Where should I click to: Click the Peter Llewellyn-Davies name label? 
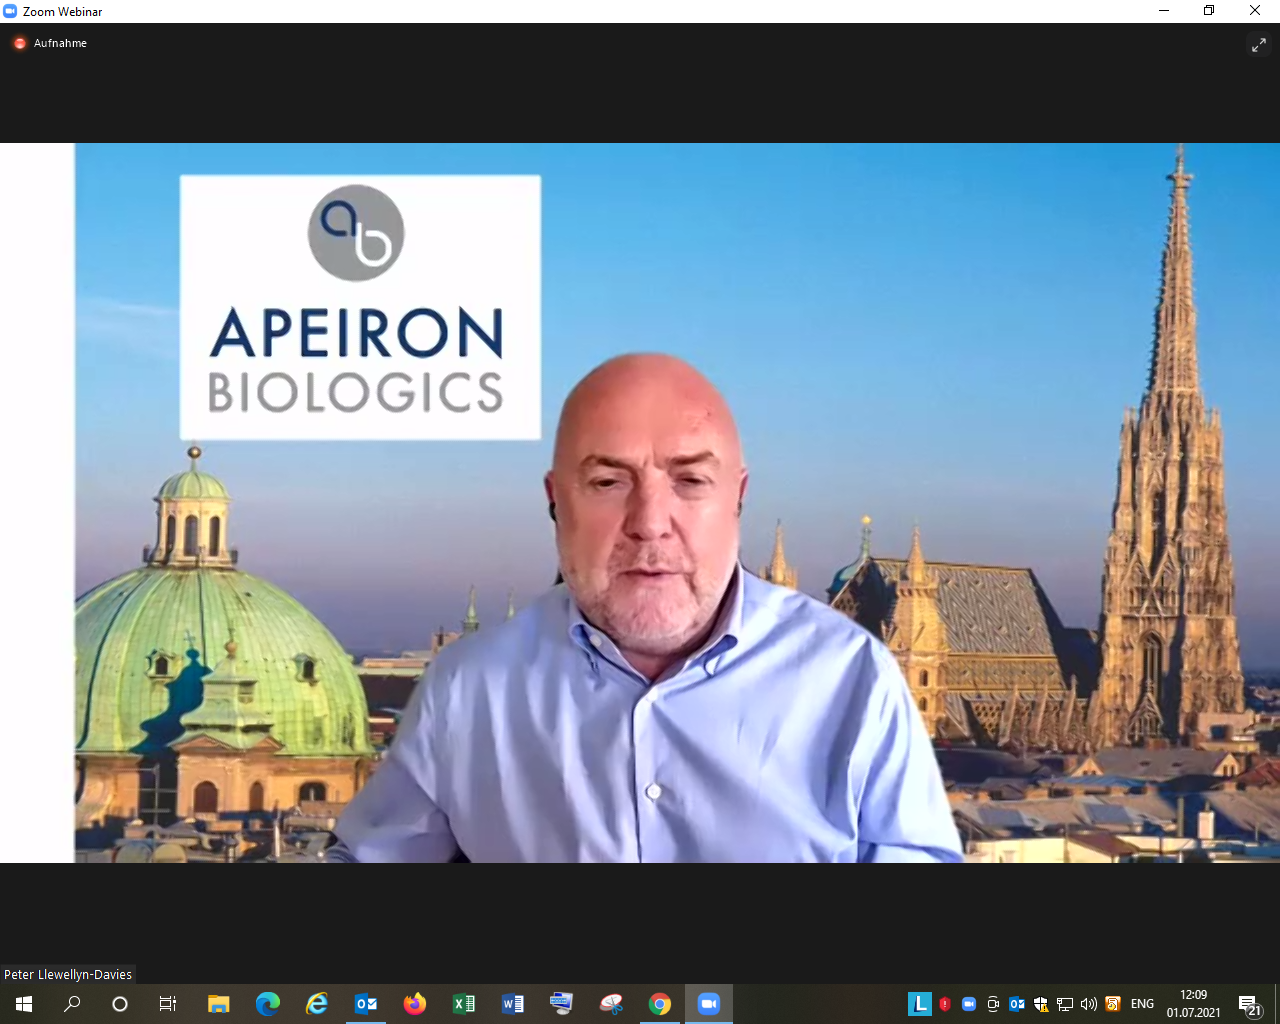(68, 974)
